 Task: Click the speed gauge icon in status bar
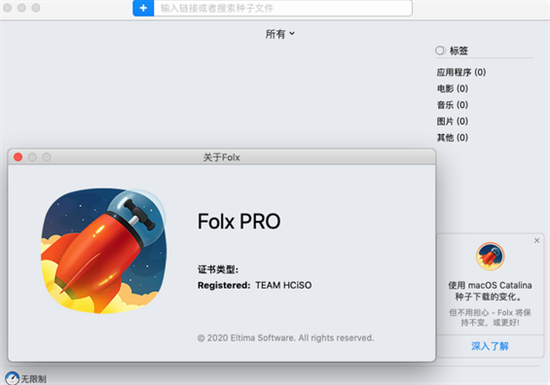pyautogui.click(x=12, y=378)
